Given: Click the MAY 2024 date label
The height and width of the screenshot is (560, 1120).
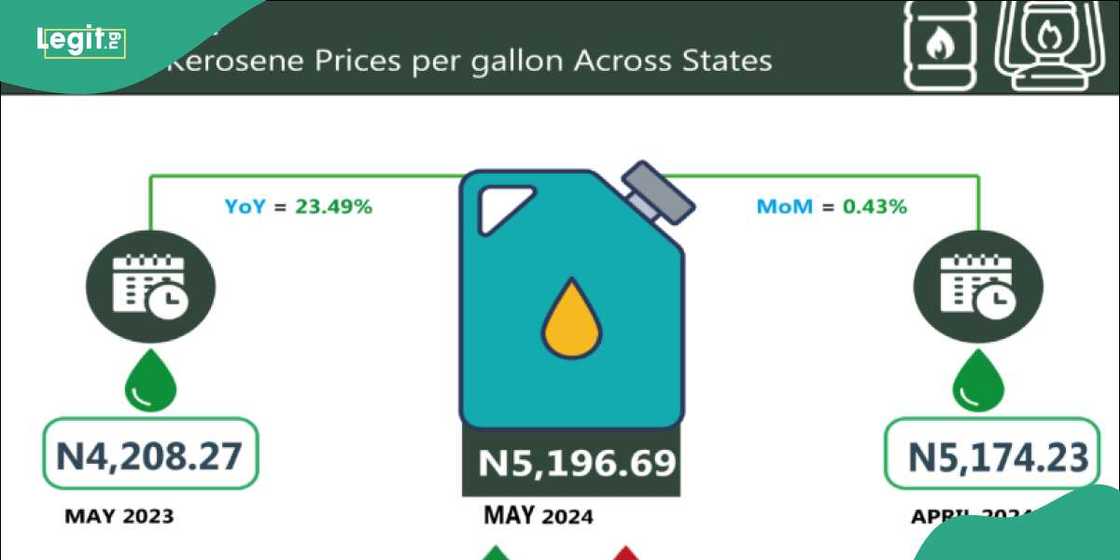Looking at the screenshot, I should 538,516.
